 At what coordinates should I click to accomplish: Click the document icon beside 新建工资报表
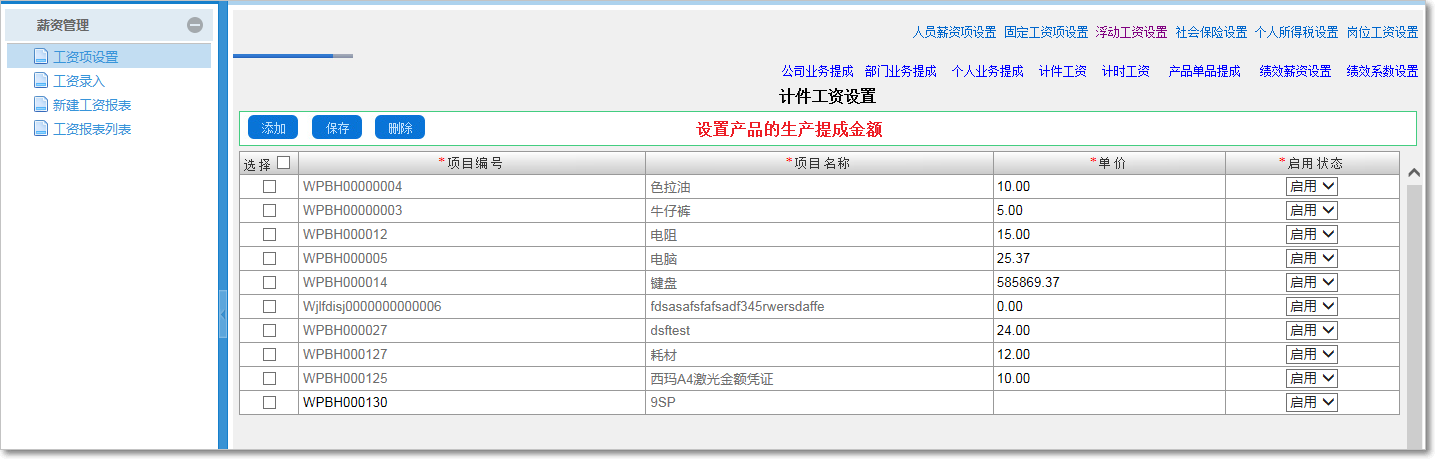pyautogui.click(x=41, y=104)
